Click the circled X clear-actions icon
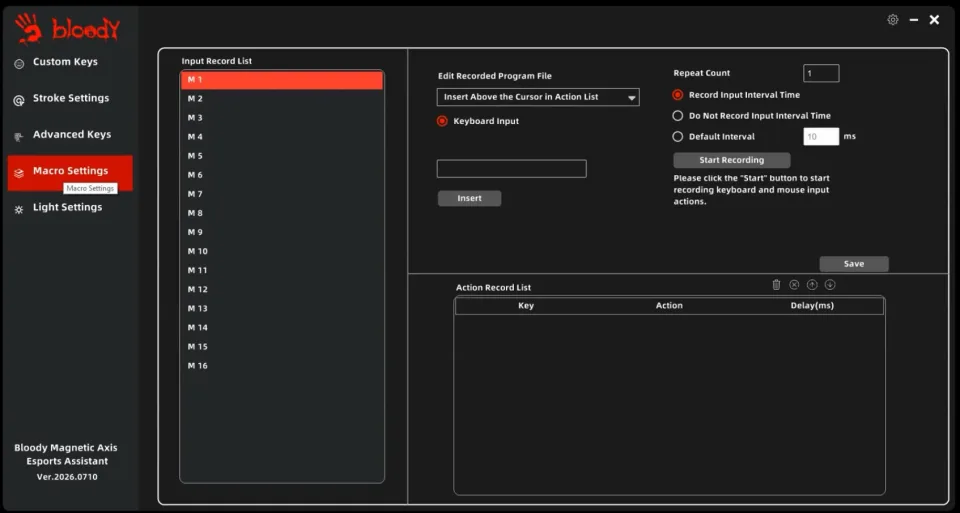The height and width of the screenshot is (513, 960). coord(794,285)
